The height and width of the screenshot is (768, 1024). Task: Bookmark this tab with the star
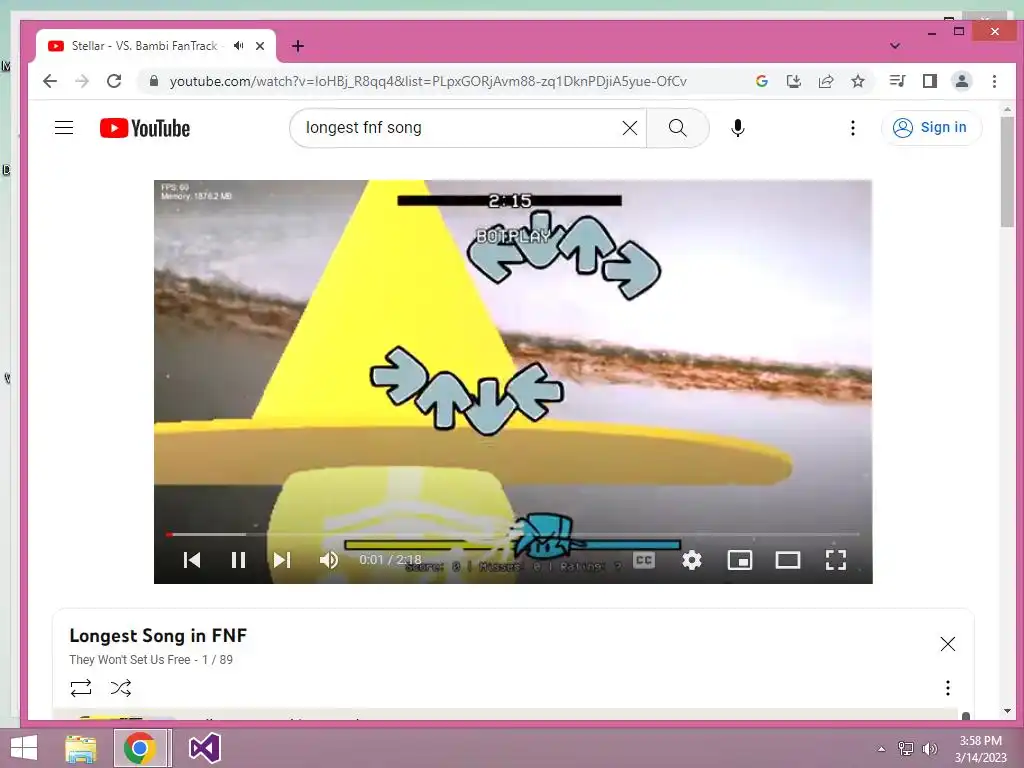tap(857, 81)
